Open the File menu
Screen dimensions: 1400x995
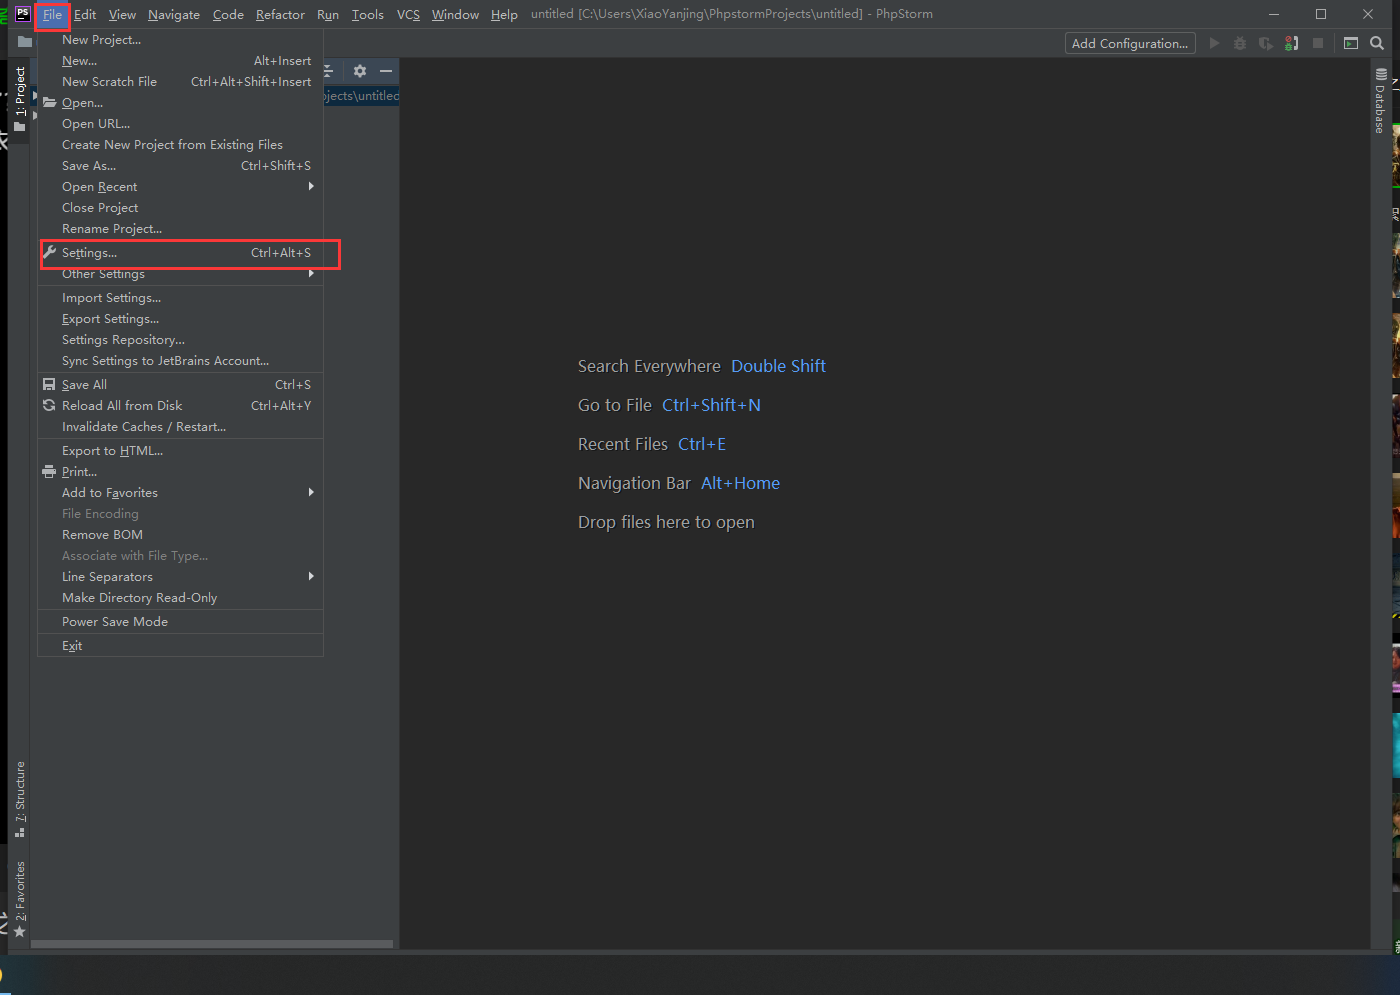pyautogui.click(x=52, y=14)
